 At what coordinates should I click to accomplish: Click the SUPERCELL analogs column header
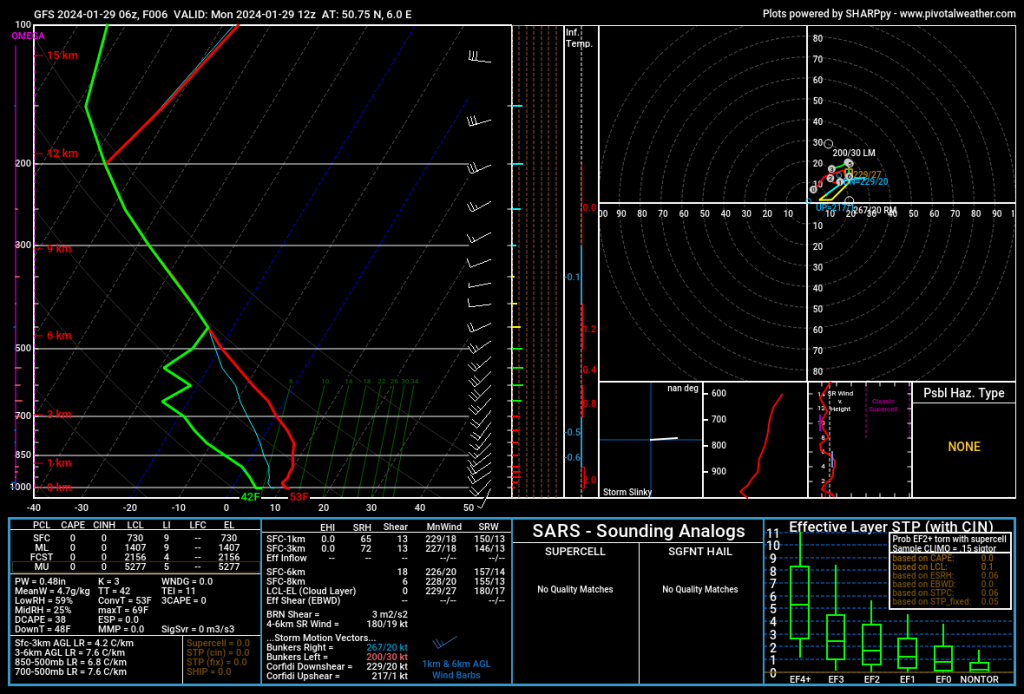click(575, 552)
